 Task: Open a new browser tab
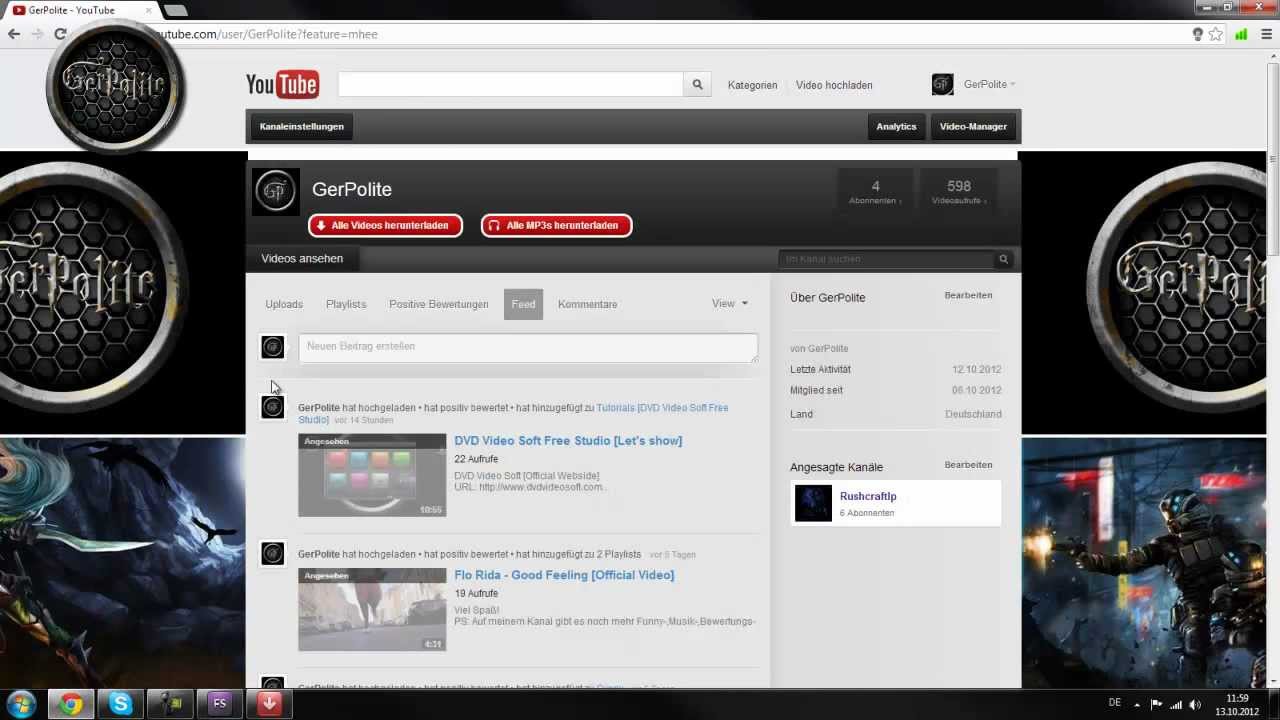coord(176,10)
